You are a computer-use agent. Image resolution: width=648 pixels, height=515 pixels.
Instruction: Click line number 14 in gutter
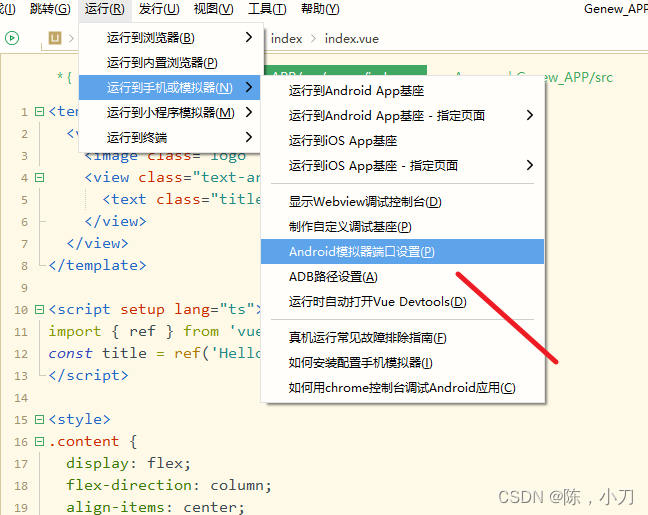click(x=21, y=398)
